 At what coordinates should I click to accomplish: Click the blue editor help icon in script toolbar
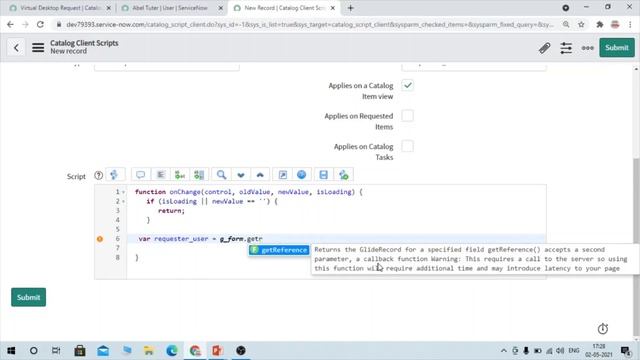(x=302, y=175)
